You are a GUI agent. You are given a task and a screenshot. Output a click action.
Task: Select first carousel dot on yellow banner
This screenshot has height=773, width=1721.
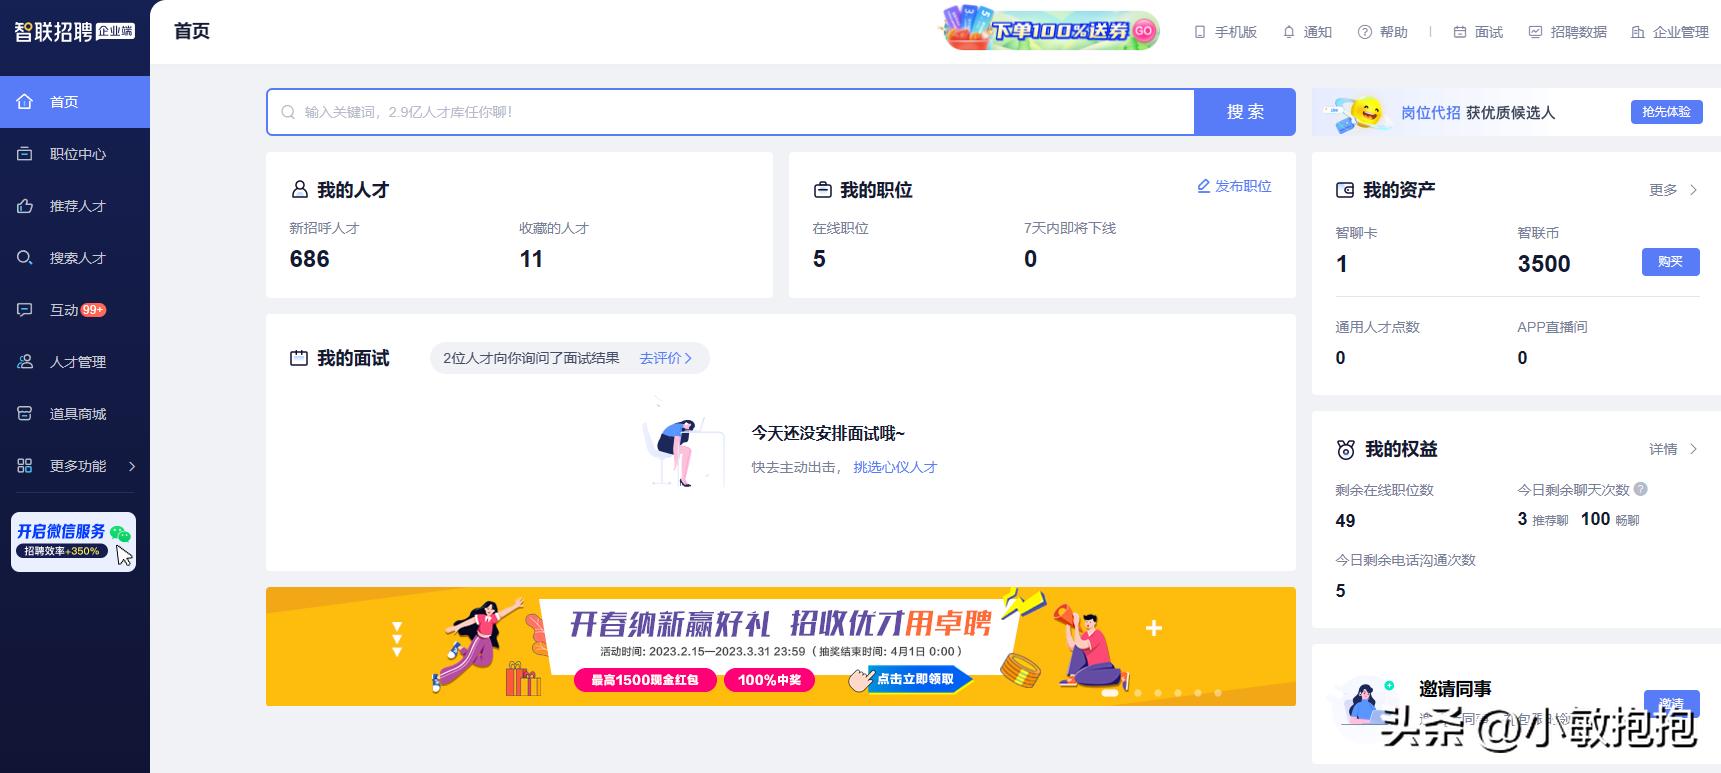click(x=1109, y=692)
